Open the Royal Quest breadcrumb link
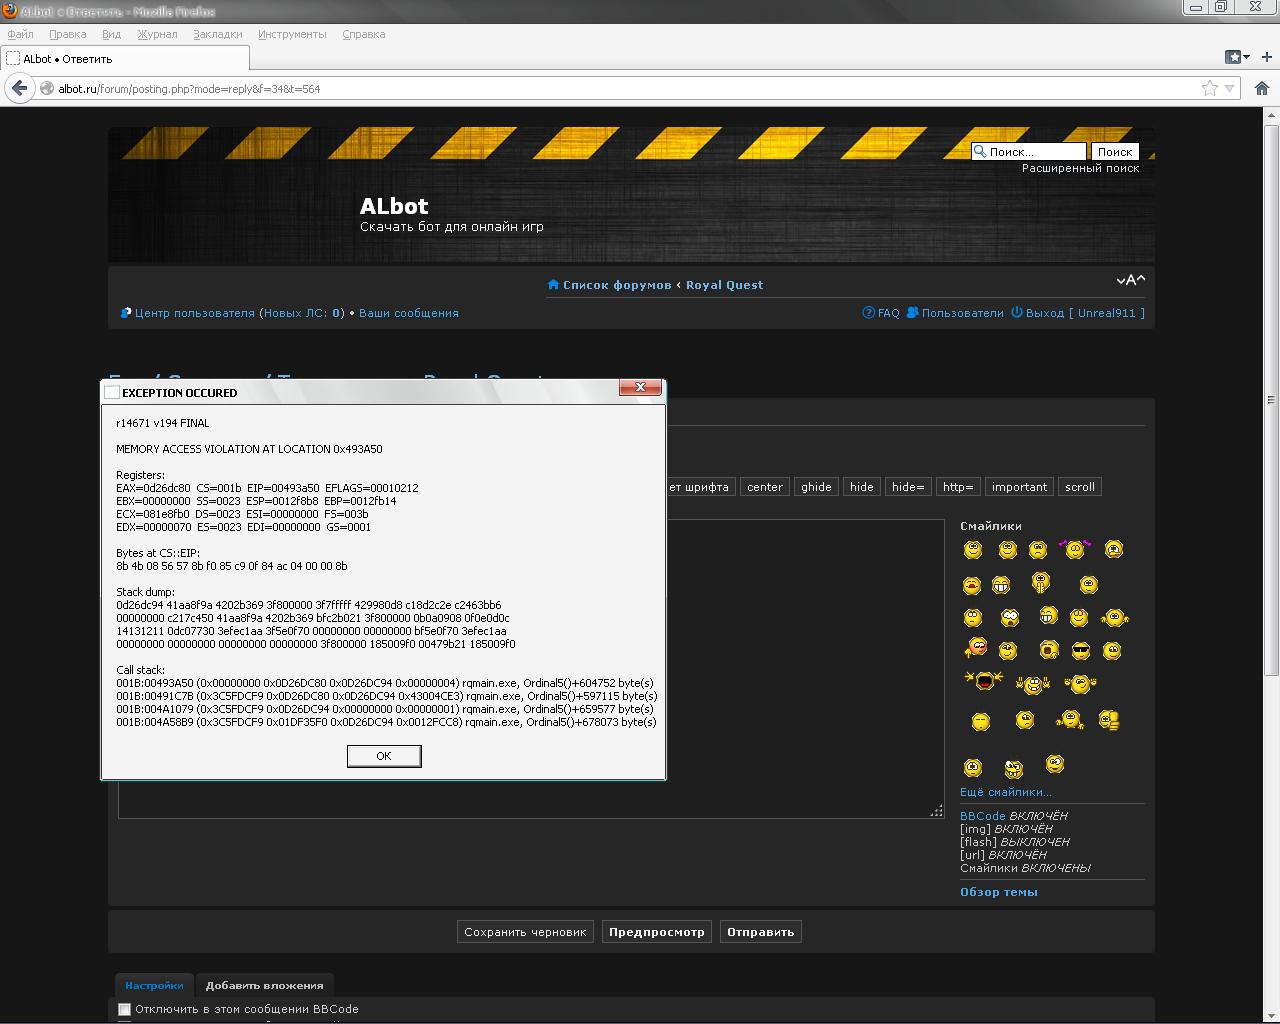This screenshot has height=1024, width=1280. pyautogui.click(x=724, y=285)
